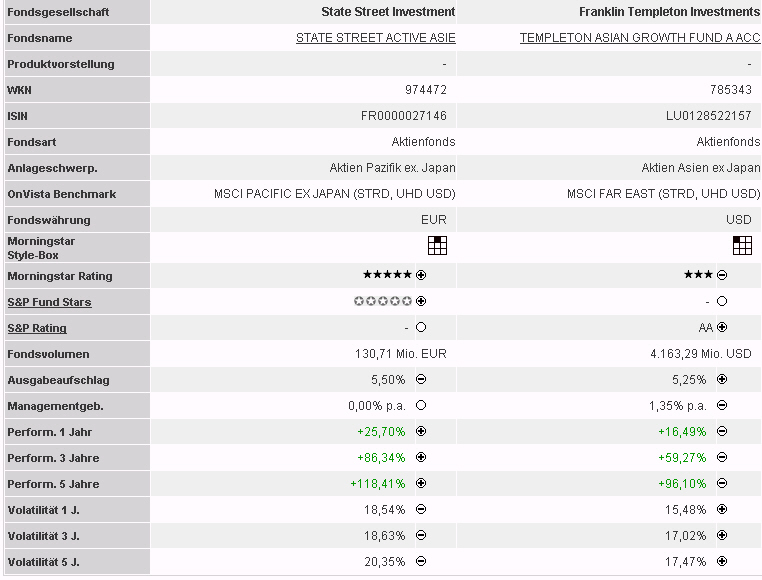Open the STATE STREET ACTIVE ASIE fund link
The width and height of the screenshot is (762, 580).
point(375,38)
